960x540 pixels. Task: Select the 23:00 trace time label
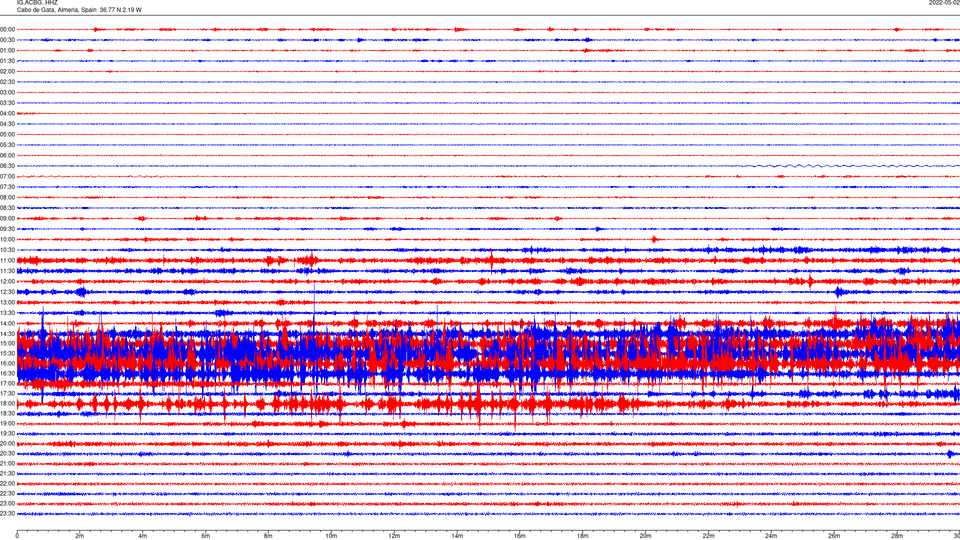pos(7,504)
